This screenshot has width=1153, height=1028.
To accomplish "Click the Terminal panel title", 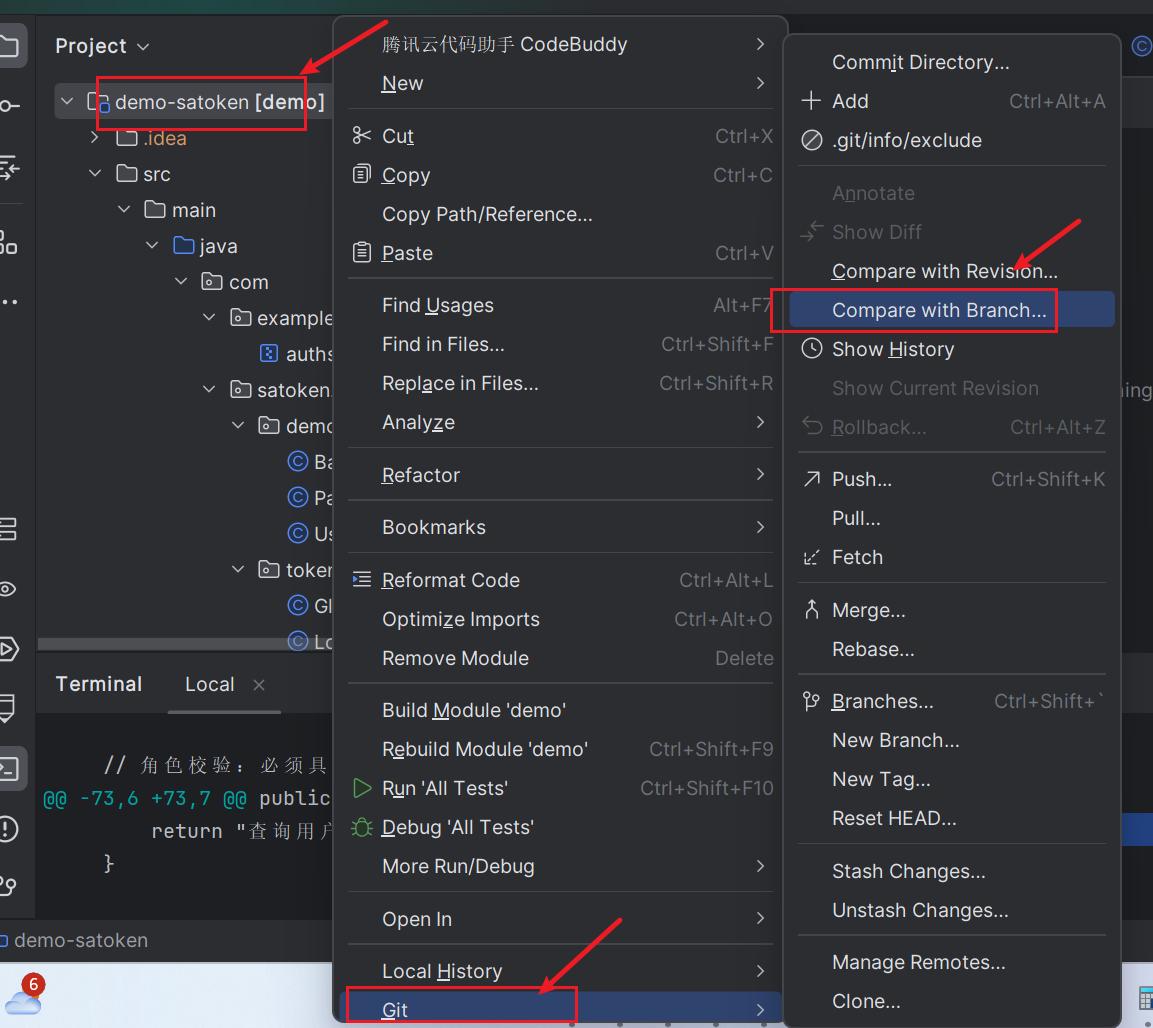I will click(x=99, y=684).
